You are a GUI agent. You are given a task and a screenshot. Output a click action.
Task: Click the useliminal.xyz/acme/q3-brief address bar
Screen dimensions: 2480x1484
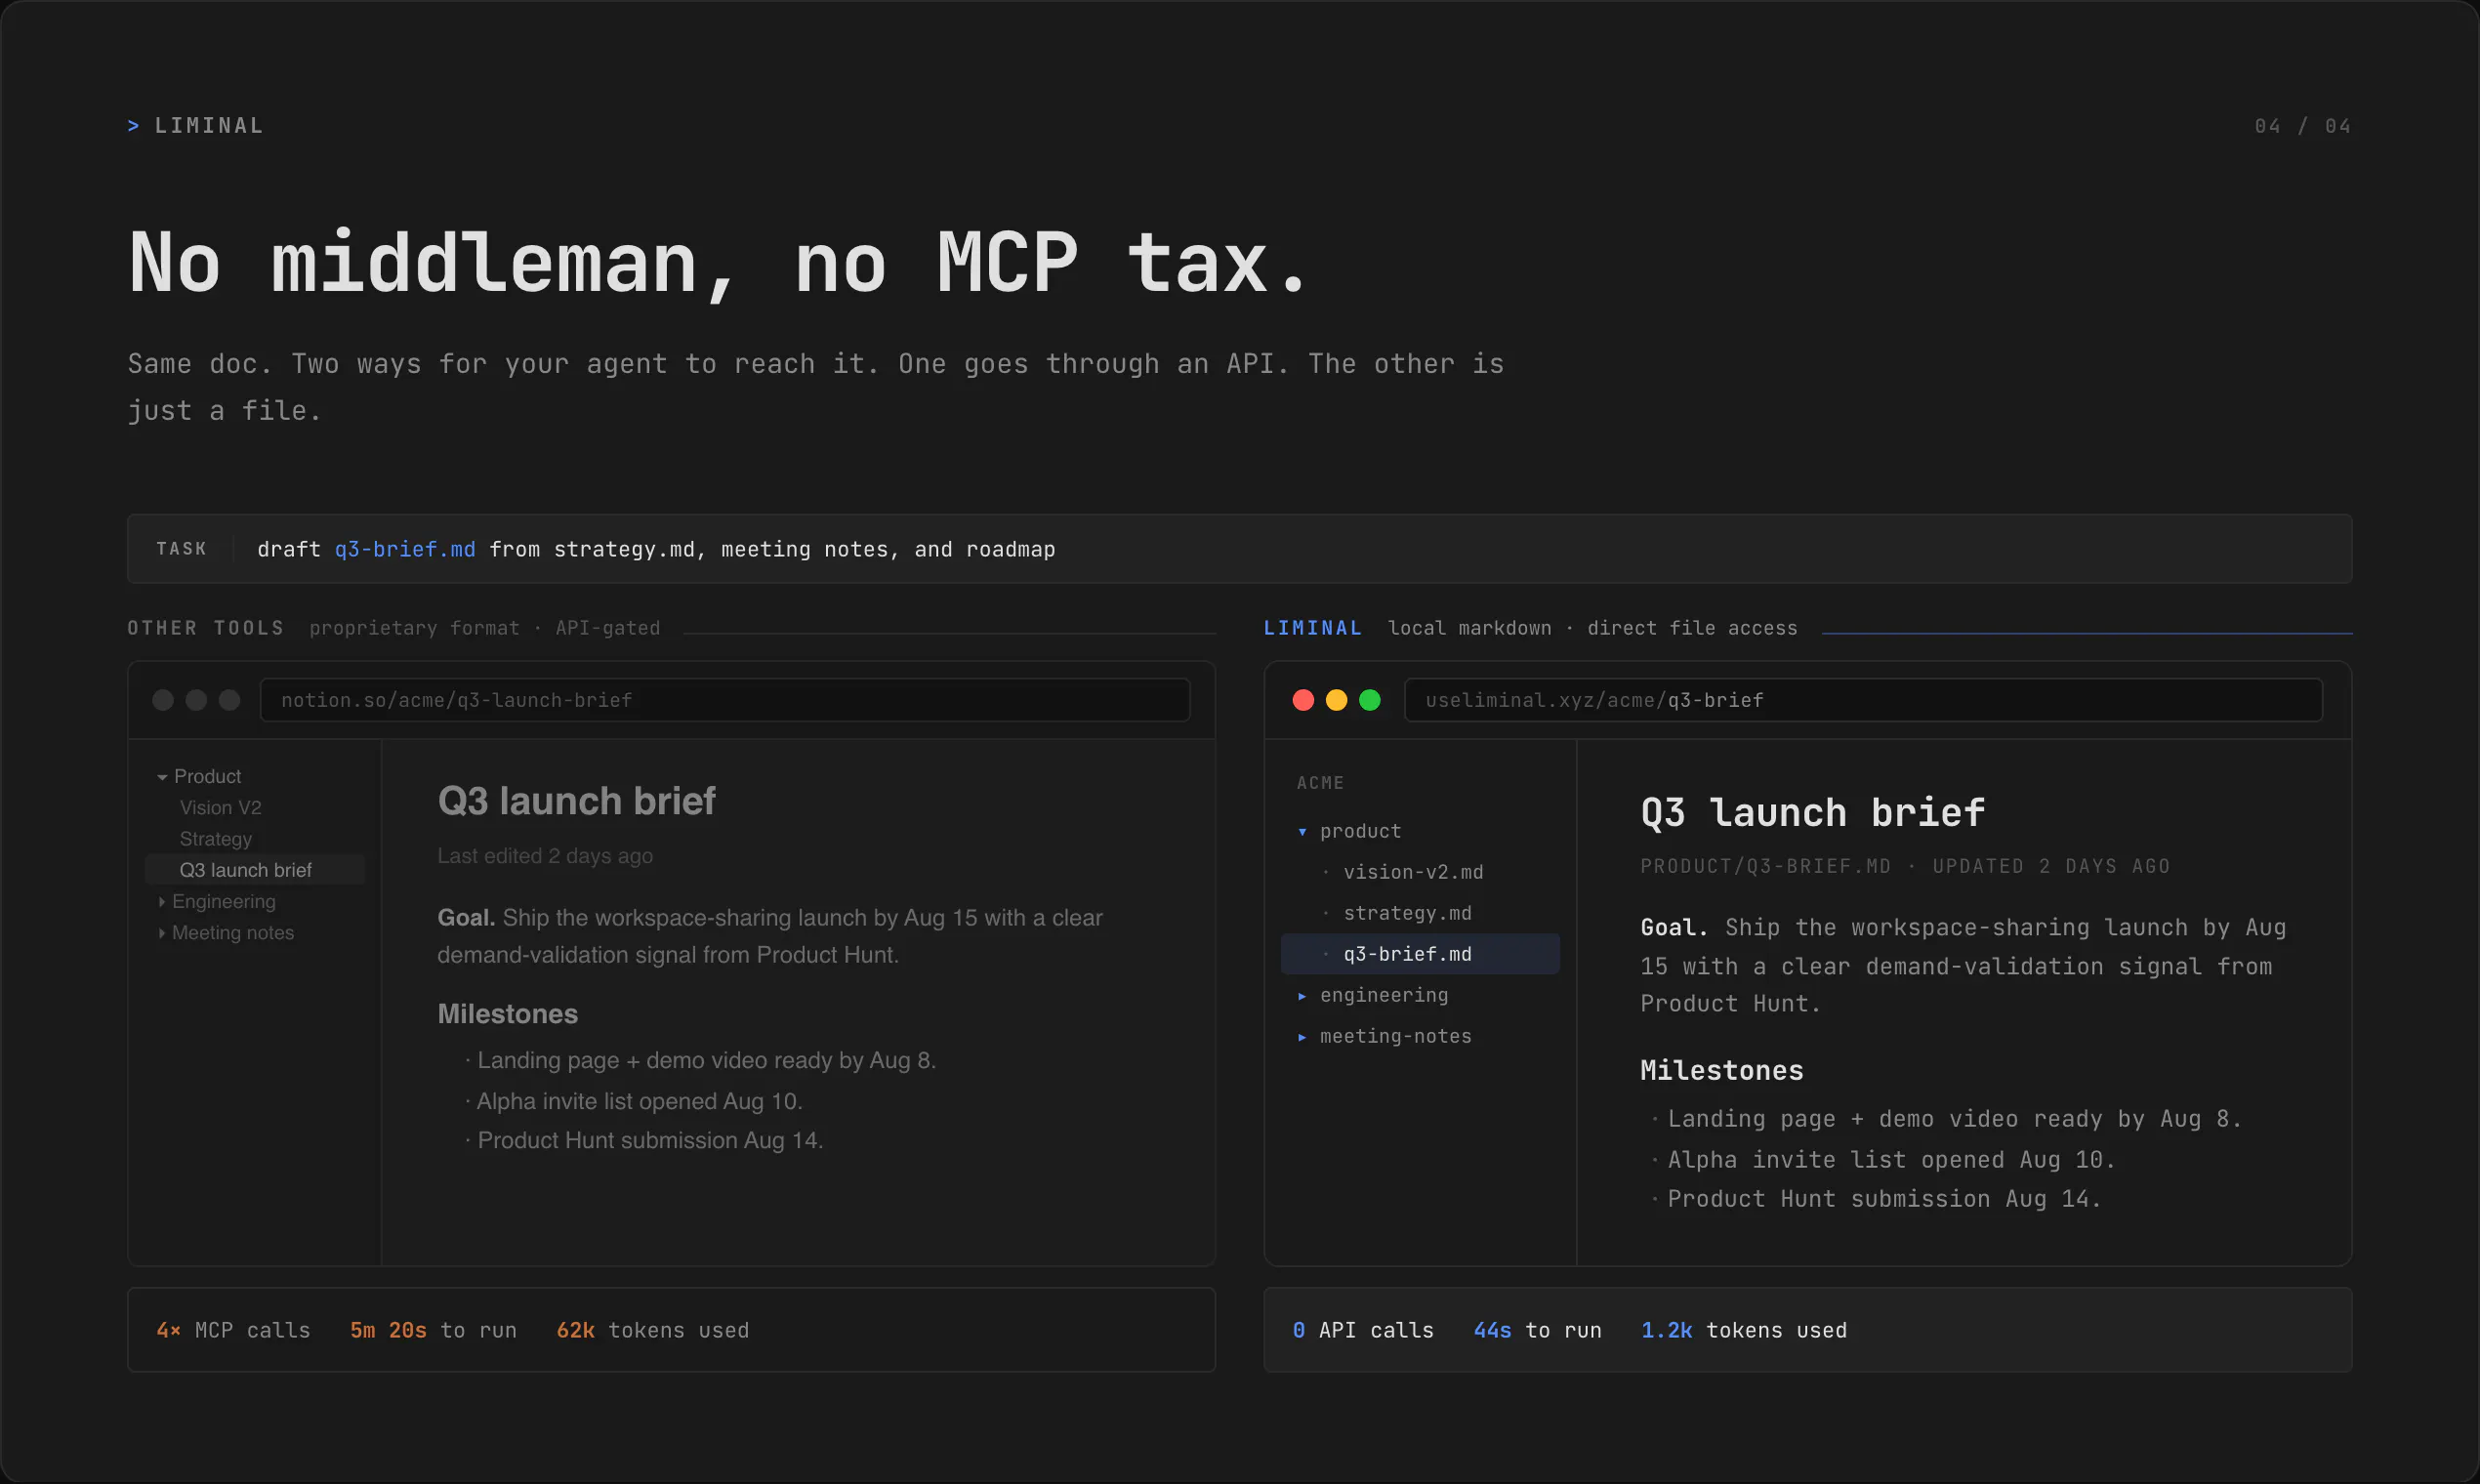[1863, 700]
